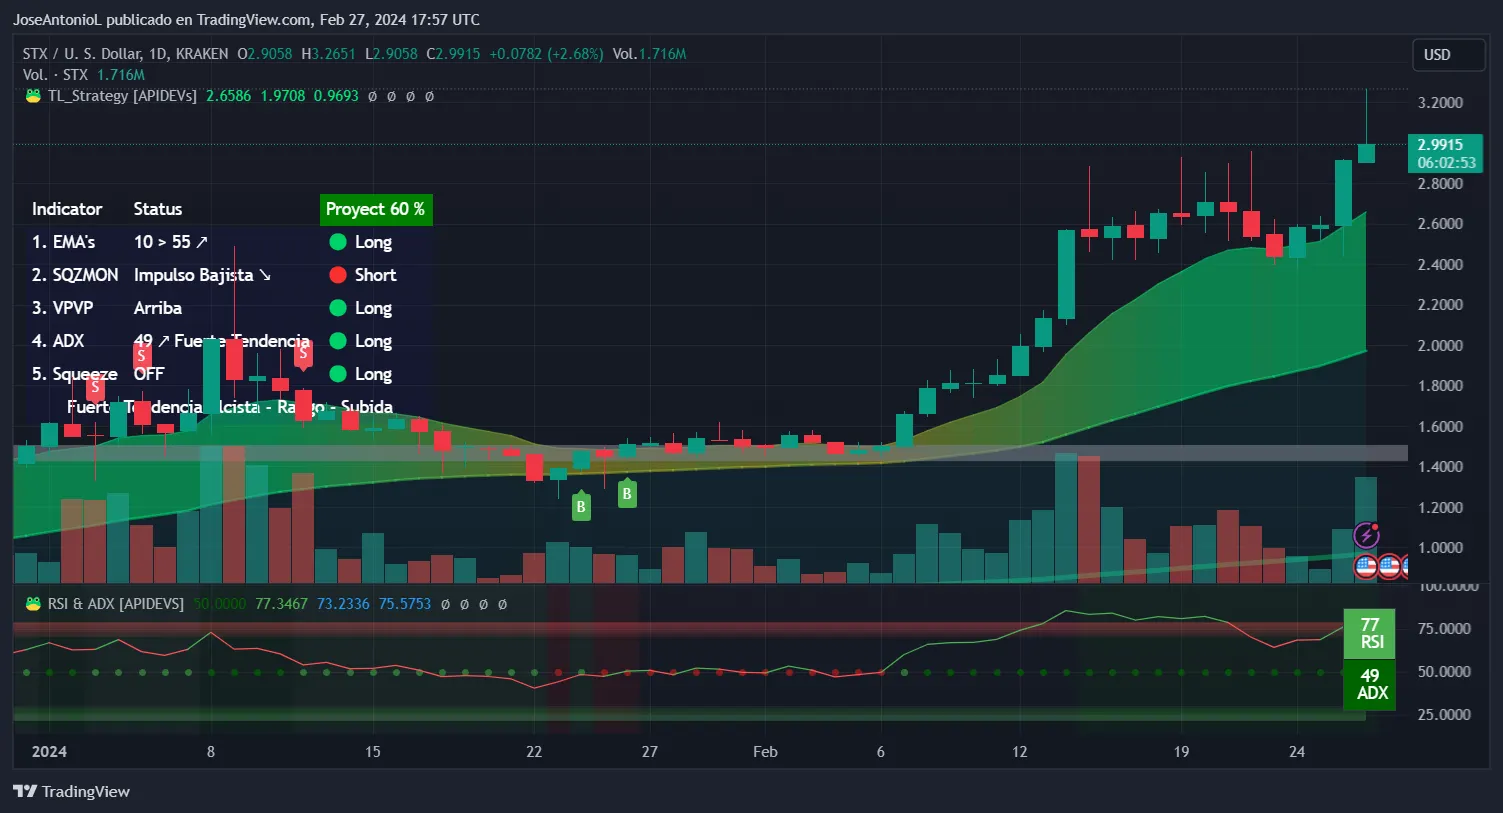Open the USD currency dropdown
The height and width of the screenshot is (813, 1503).
click(1446, 55)
